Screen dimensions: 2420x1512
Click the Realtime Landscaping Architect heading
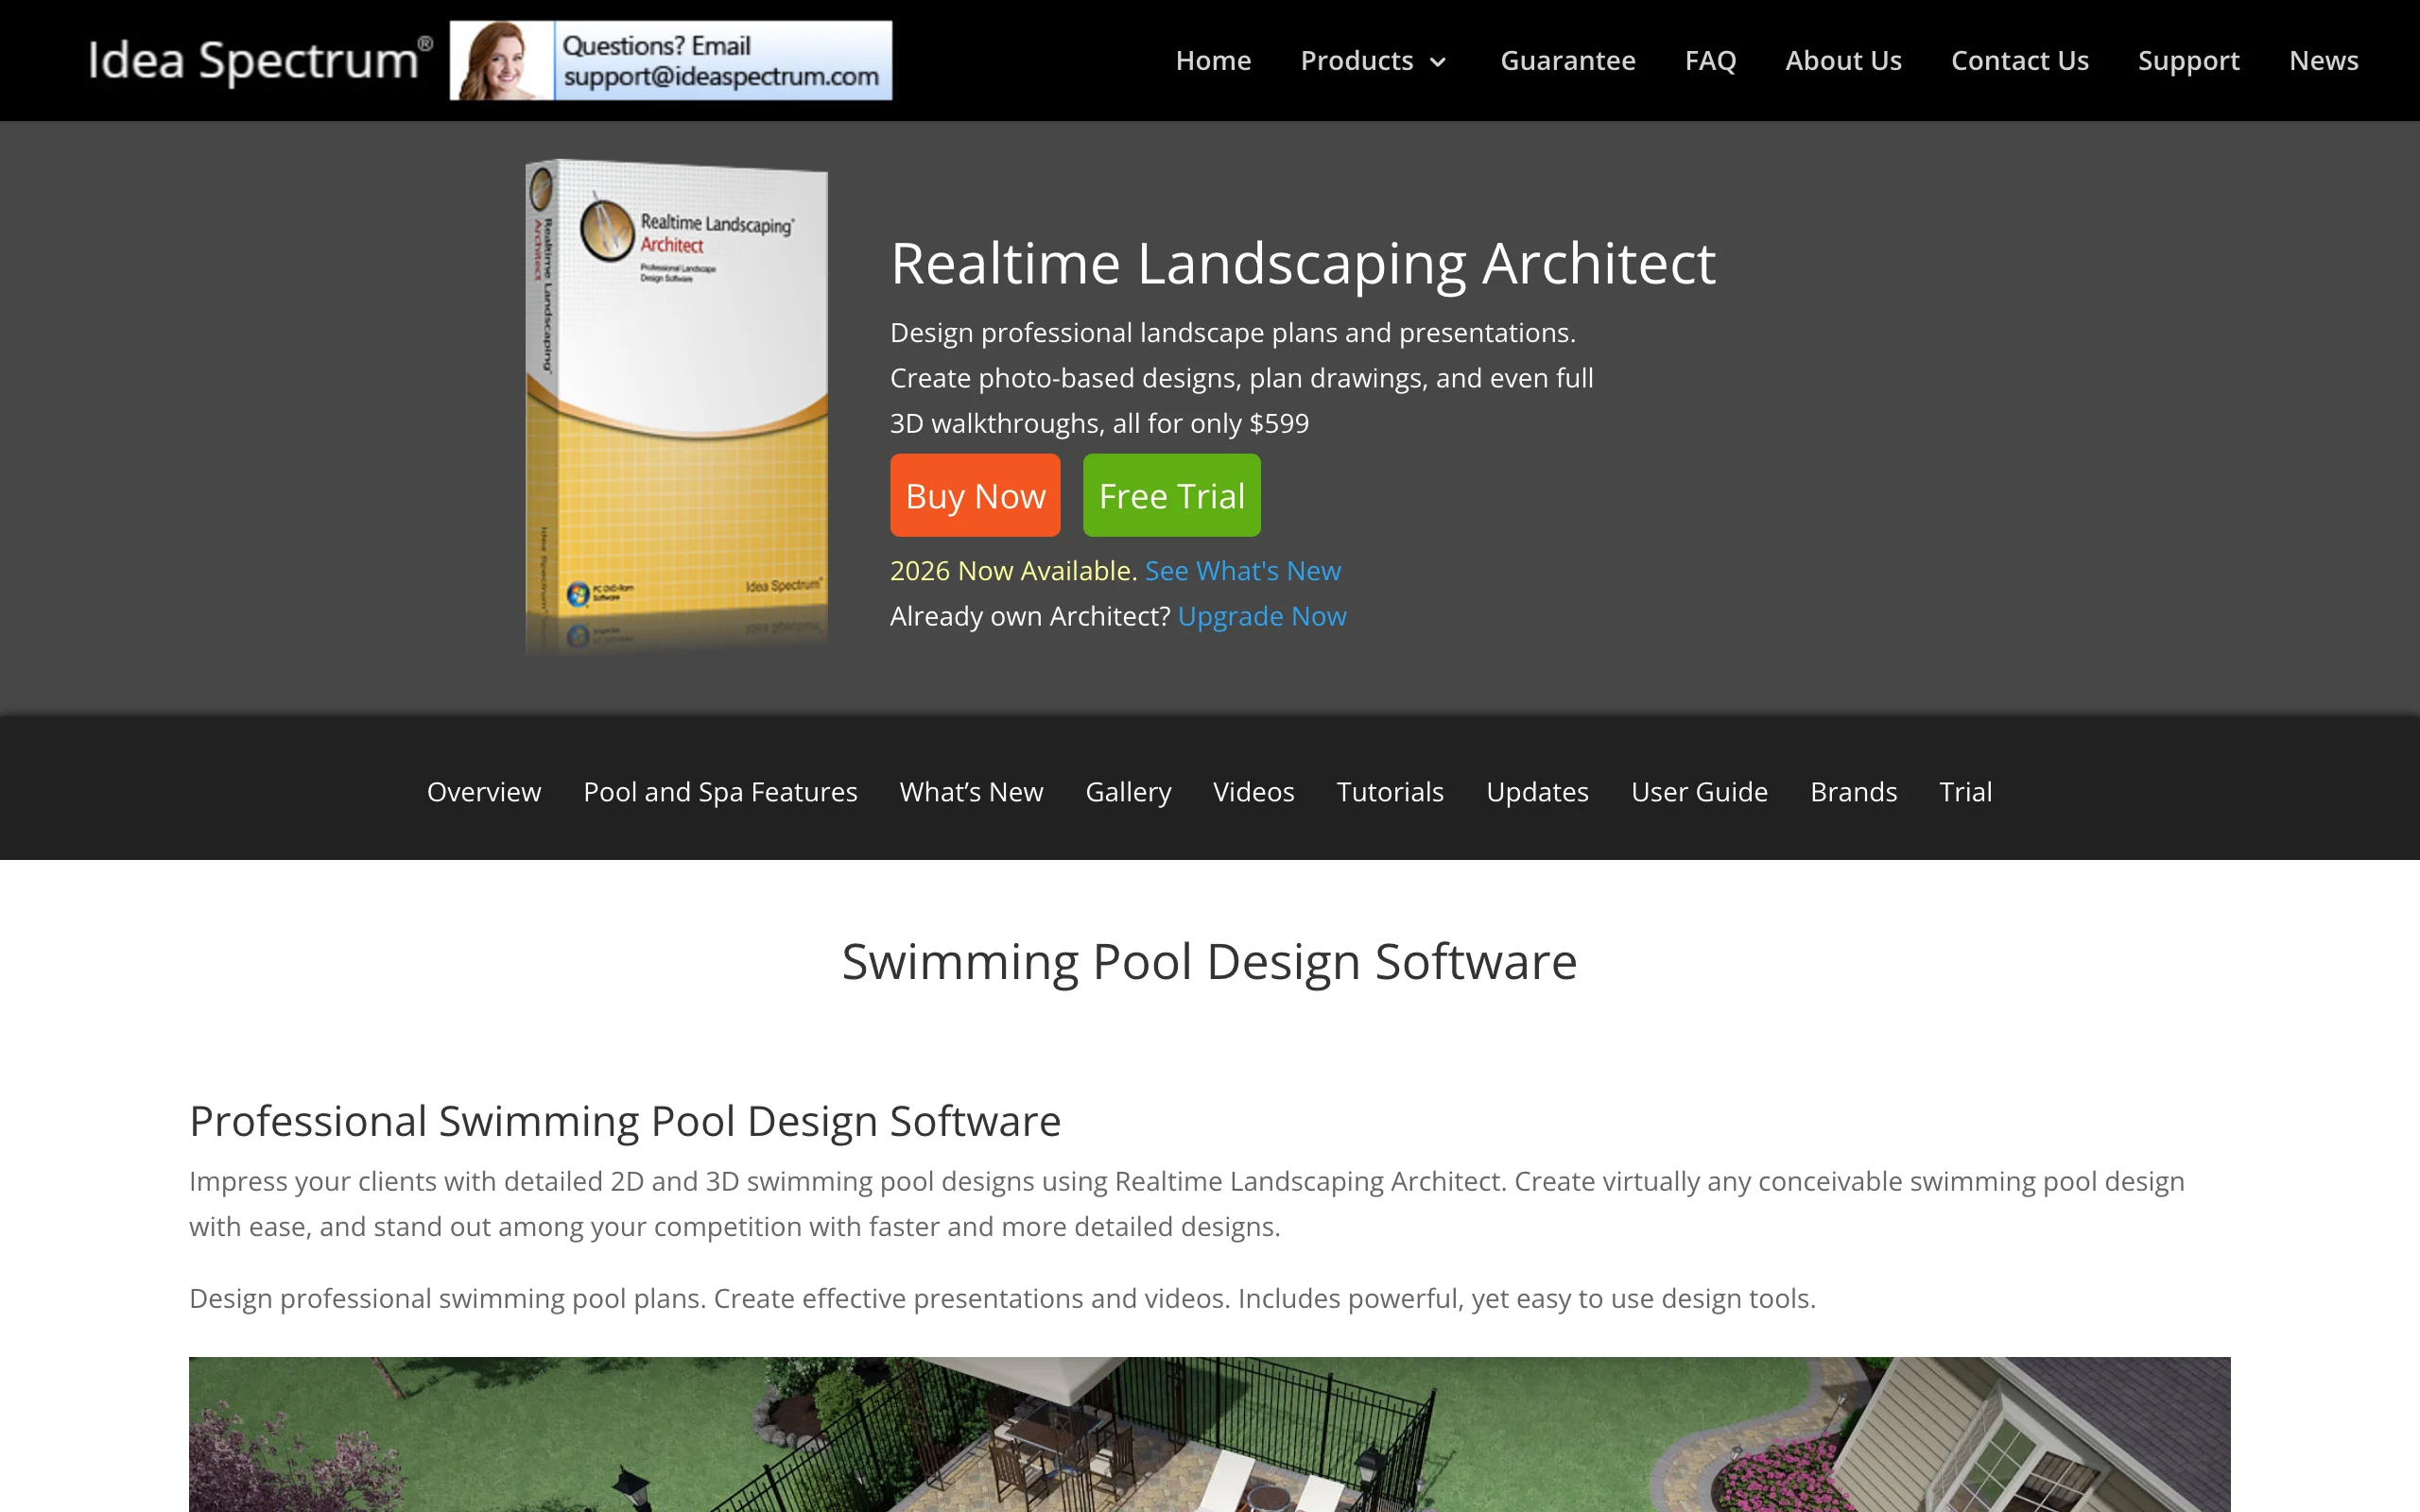pos(1303,264)
